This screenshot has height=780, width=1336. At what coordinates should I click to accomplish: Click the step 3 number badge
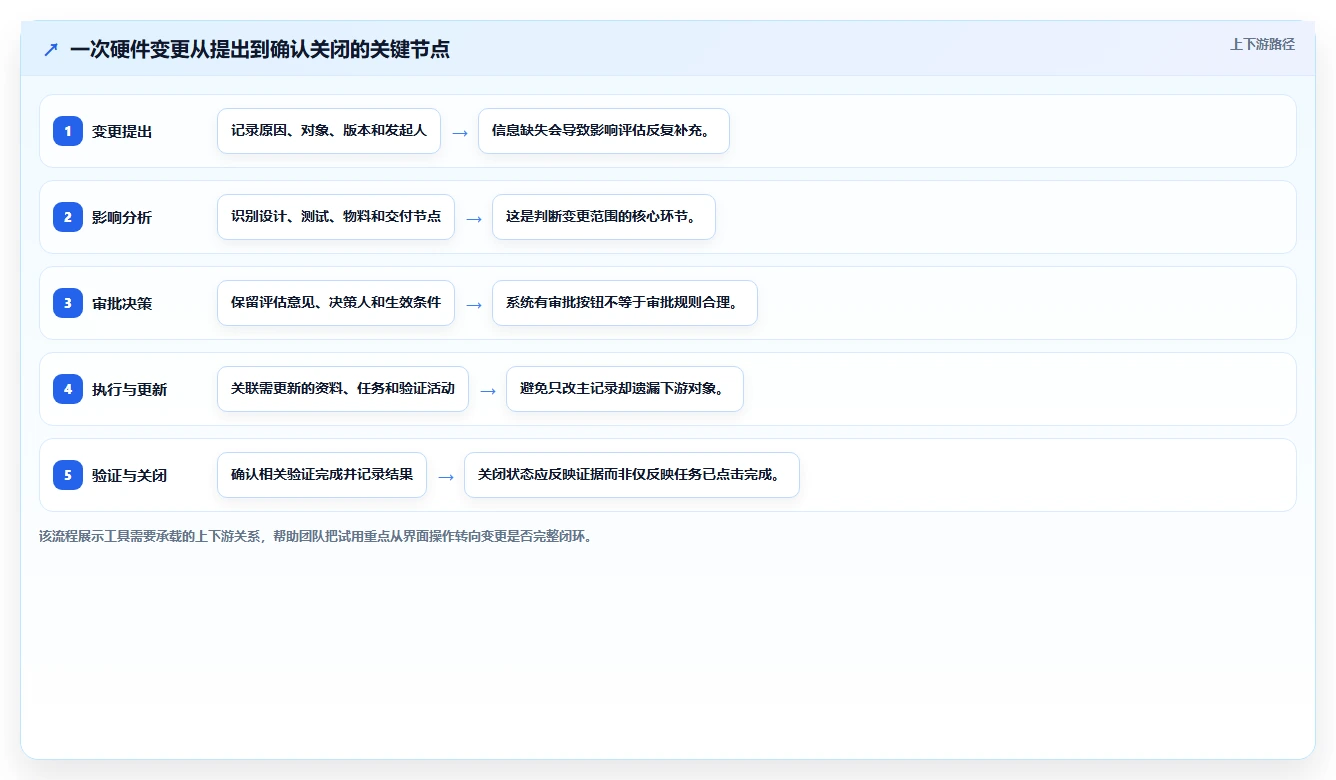[68, 303]
